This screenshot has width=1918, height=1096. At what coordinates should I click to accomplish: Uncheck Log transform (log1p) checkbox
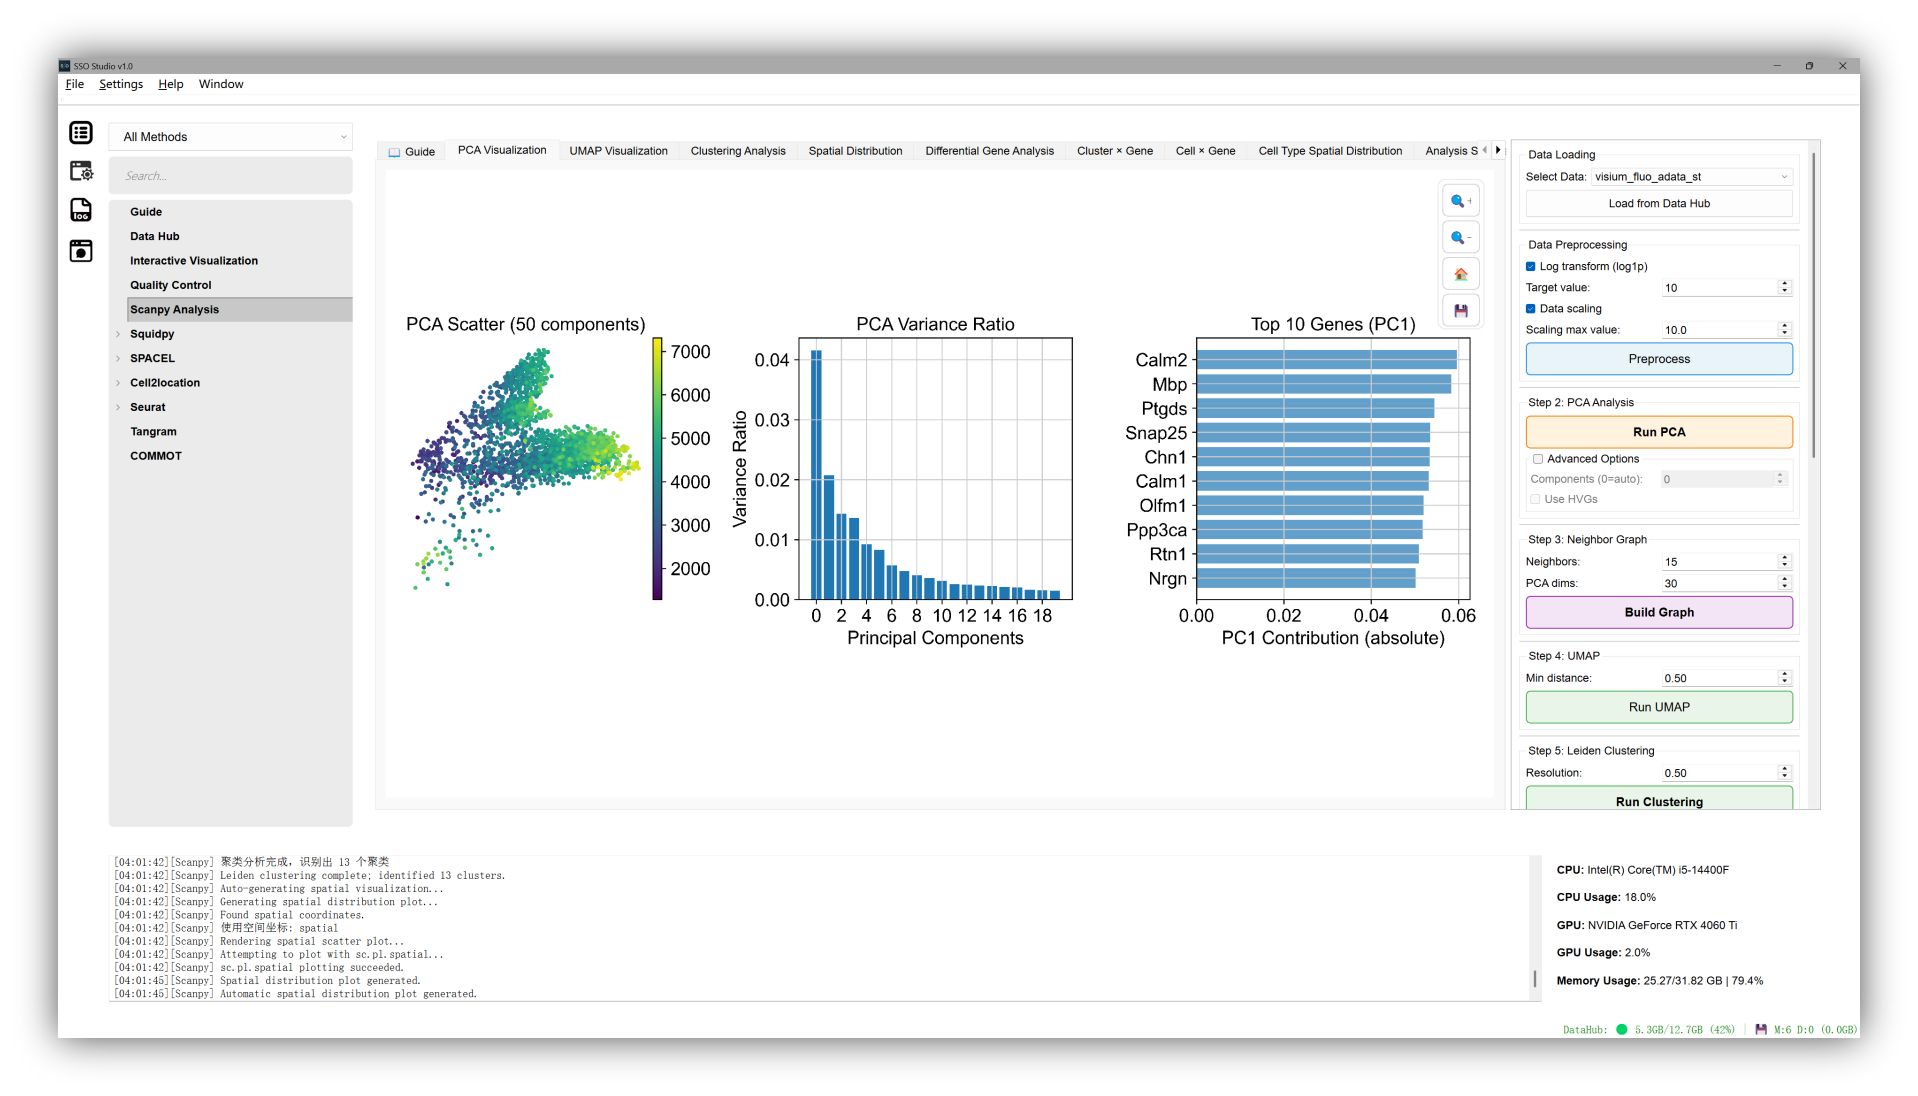coord(1531,267)
